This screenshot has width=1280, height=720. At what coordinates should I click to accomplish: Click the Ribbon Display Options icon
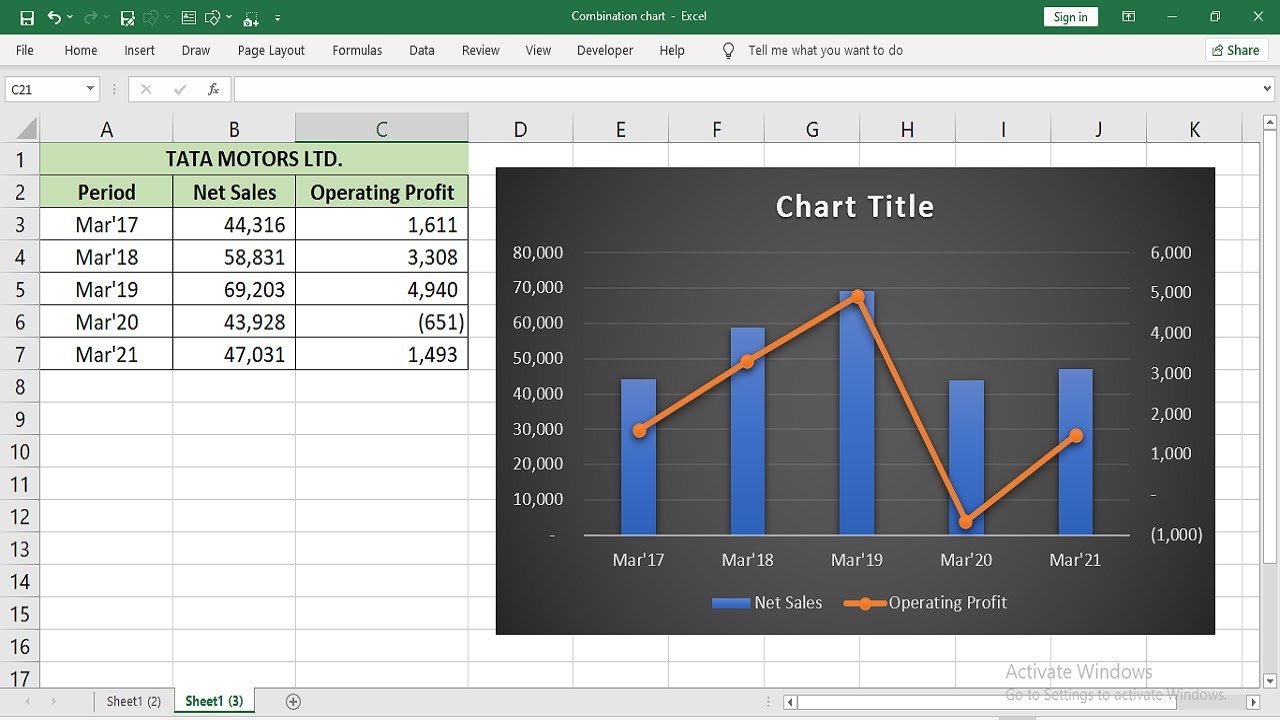click(1128, 17)
